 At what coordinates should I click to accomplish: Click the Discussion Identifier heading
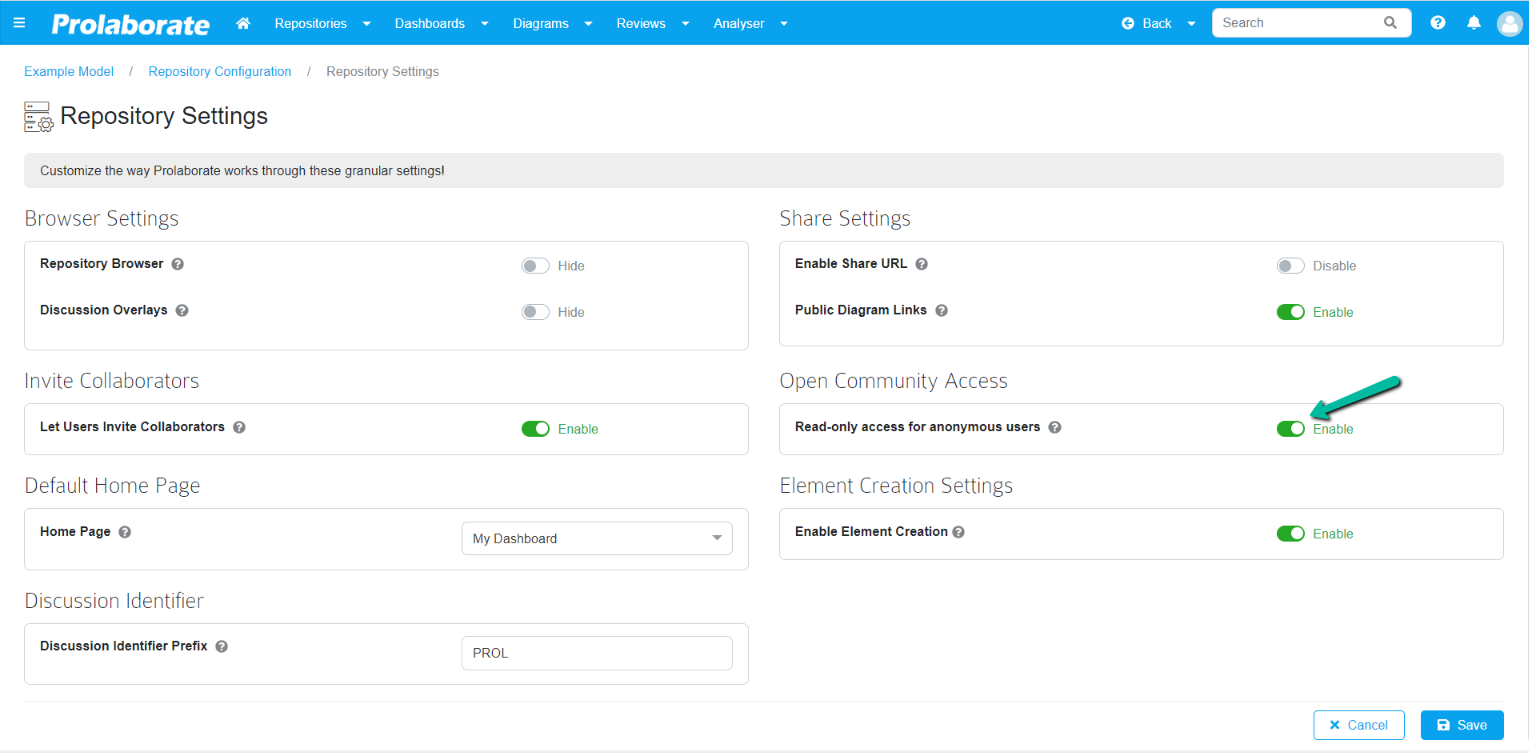114,601
